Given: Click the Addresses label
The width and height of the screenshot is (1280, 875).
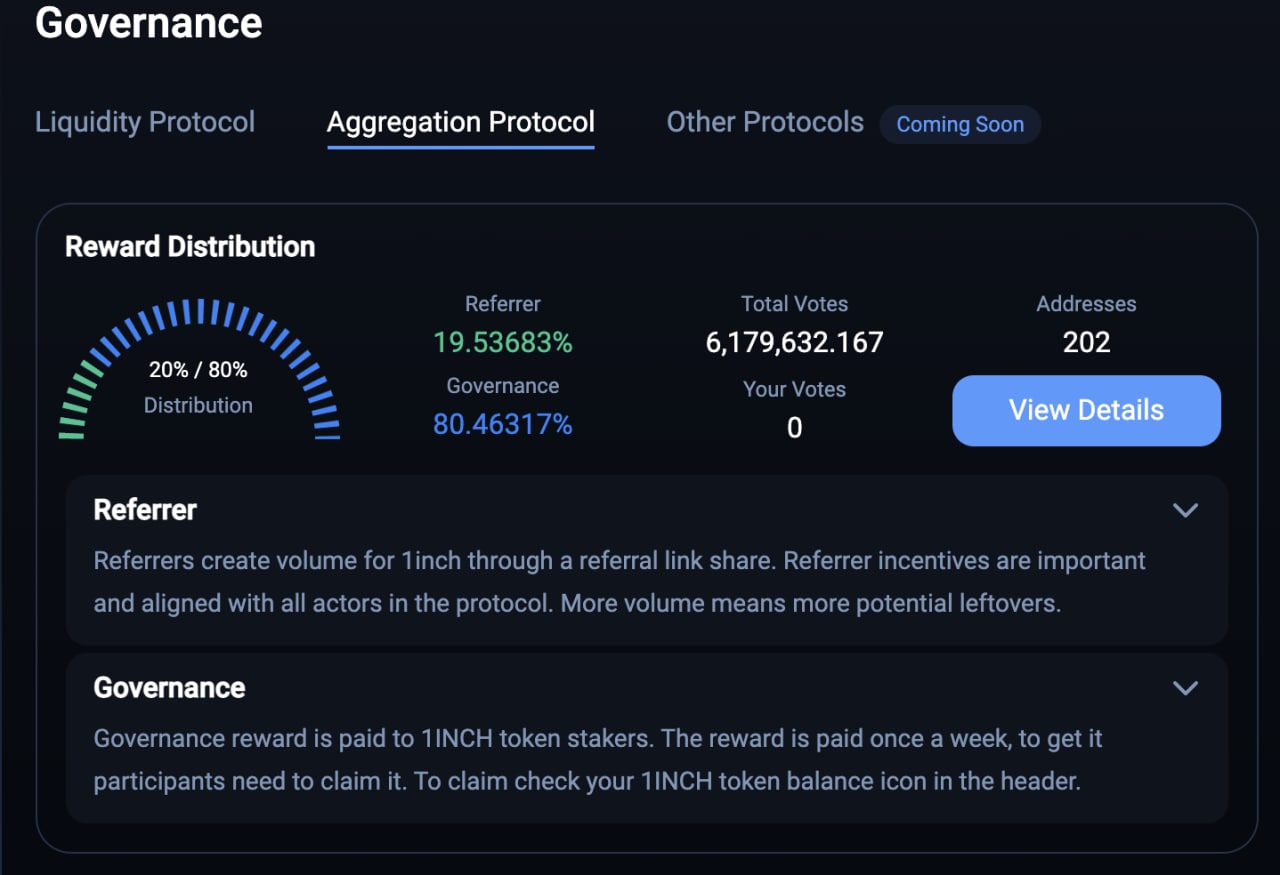Looking at the screenshot, I should 1087,304.
